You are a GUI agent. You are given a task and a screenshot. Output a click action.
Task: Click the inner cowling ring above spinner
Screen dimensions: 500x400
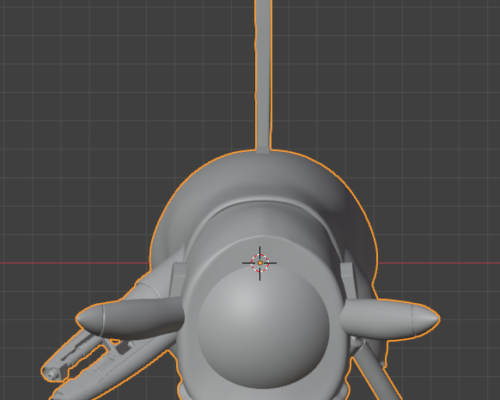pyautogui.click(x=263, y=220)
